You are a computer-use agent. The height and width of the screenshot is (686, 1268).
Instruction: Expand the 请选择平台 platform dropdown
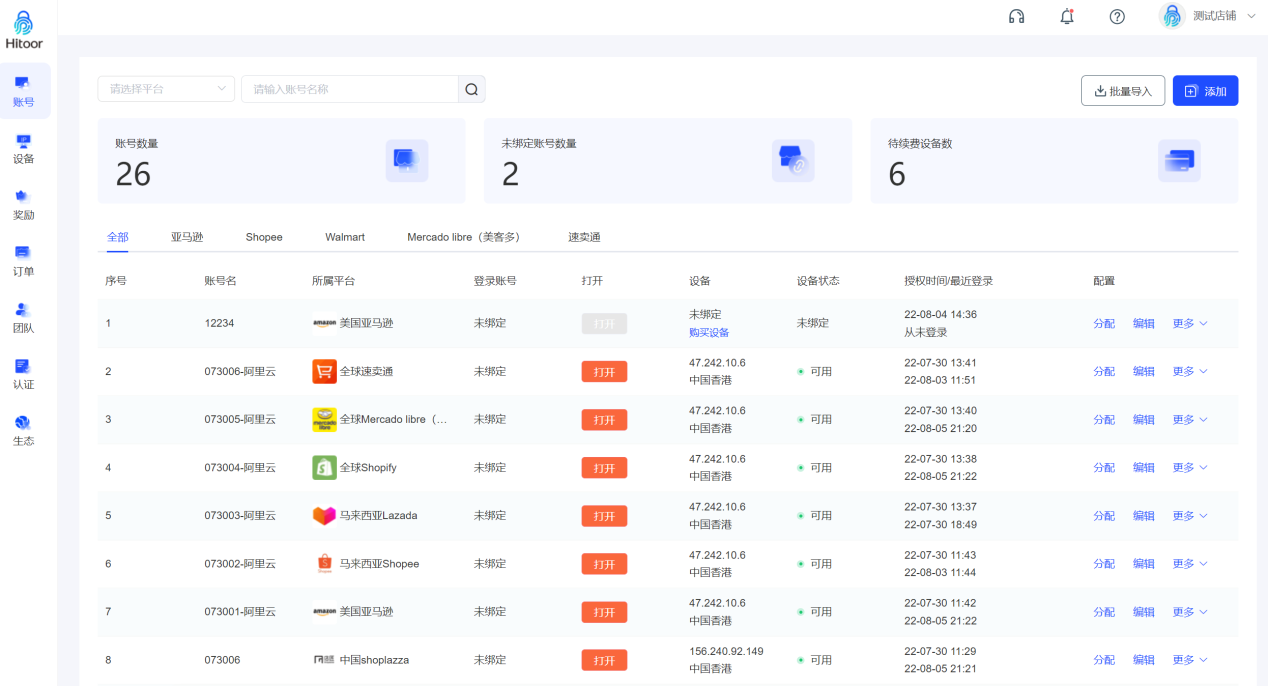pyautogui.click(x=166, y=89)
